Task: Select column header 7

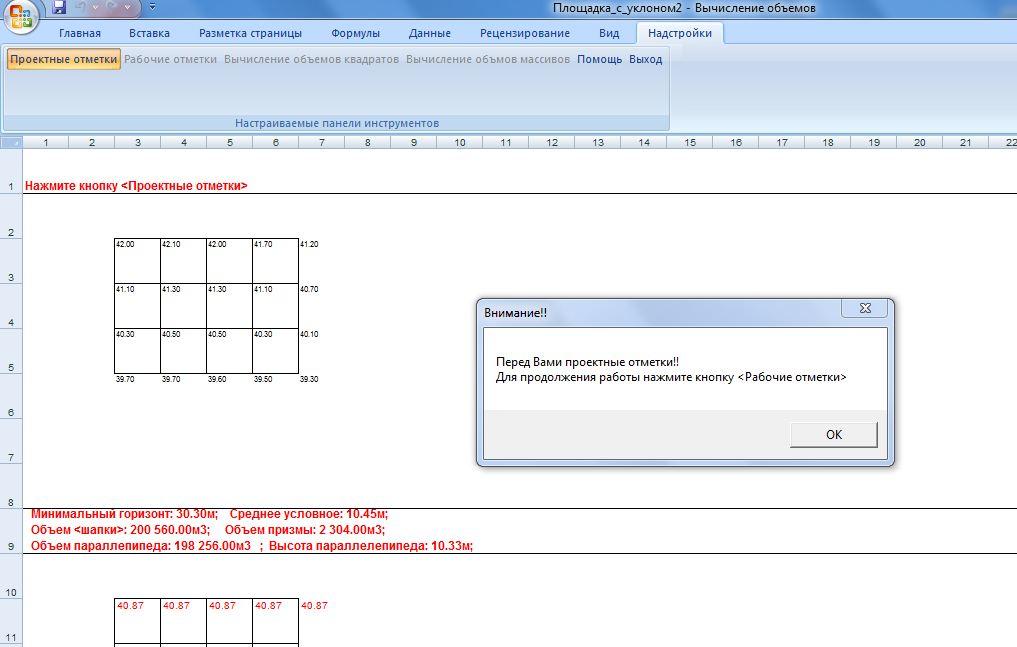Action: 322,142
